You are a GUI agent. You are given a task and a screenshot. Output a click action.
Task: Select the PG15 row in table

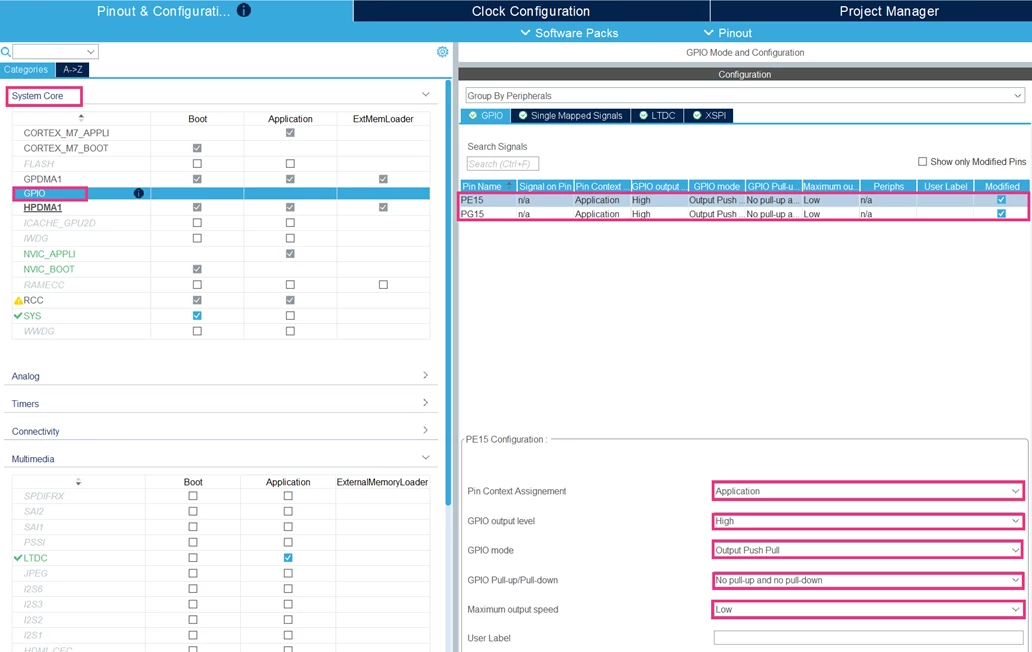[744, 214]
